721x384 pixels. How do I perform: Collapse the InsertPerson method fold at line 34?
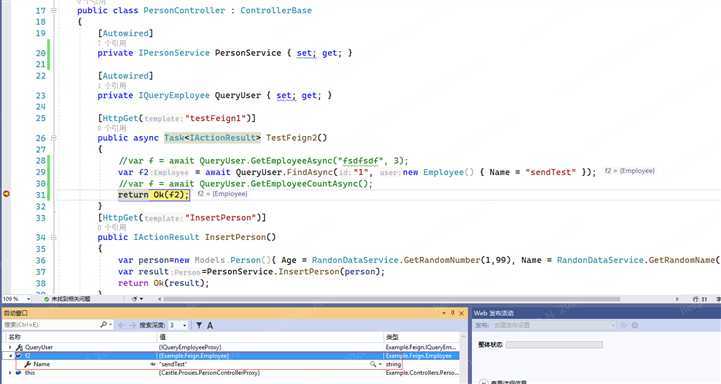pos(53,237)
